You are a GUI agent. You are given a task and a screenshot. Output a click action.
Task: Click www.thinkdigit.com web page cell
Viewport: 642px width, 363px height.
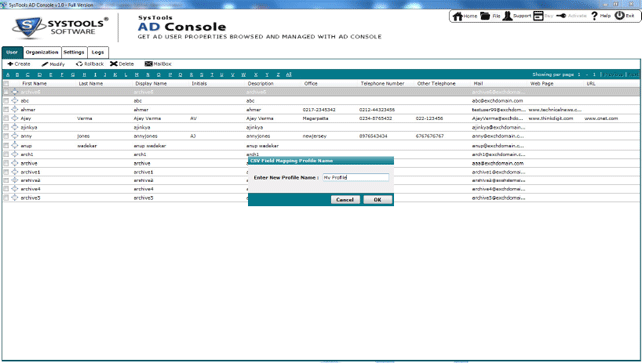click(x=551, y=118)
